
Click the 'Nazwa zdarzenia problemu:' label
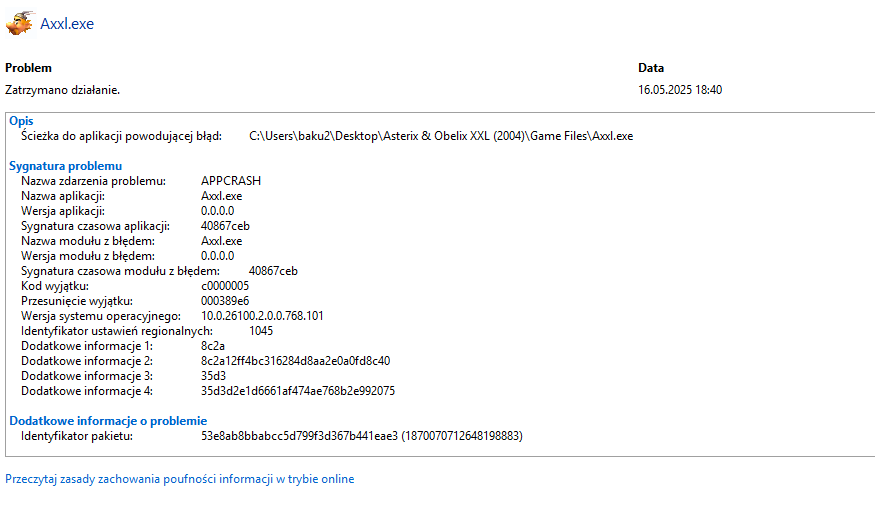tap(93, 181)
